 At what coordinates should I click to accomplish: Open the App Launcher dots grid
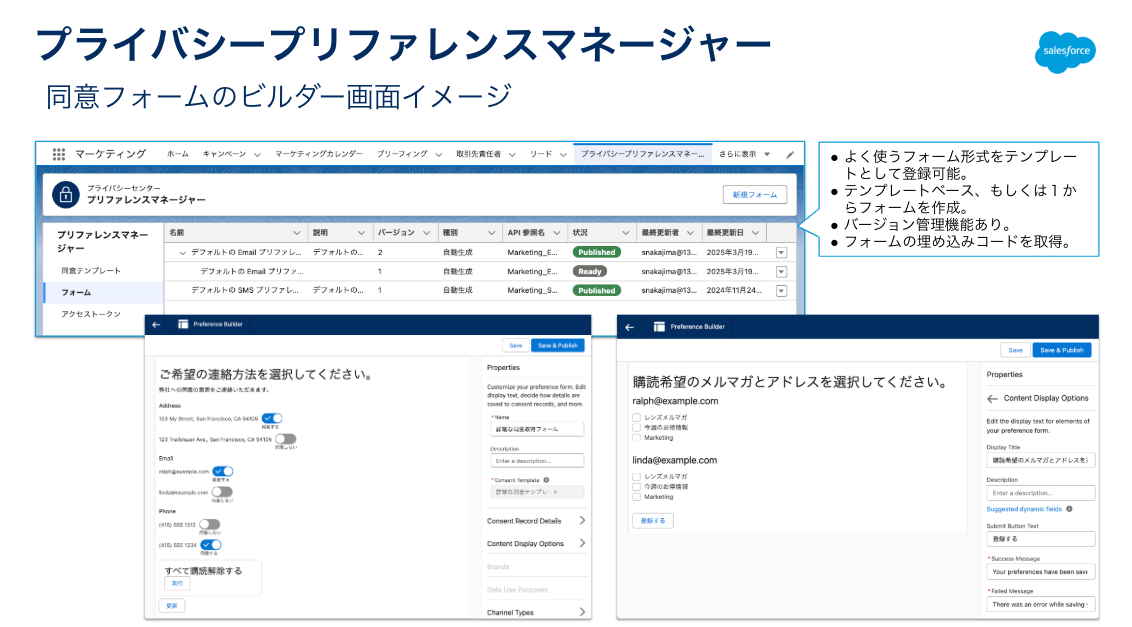[x=58, y=154]
